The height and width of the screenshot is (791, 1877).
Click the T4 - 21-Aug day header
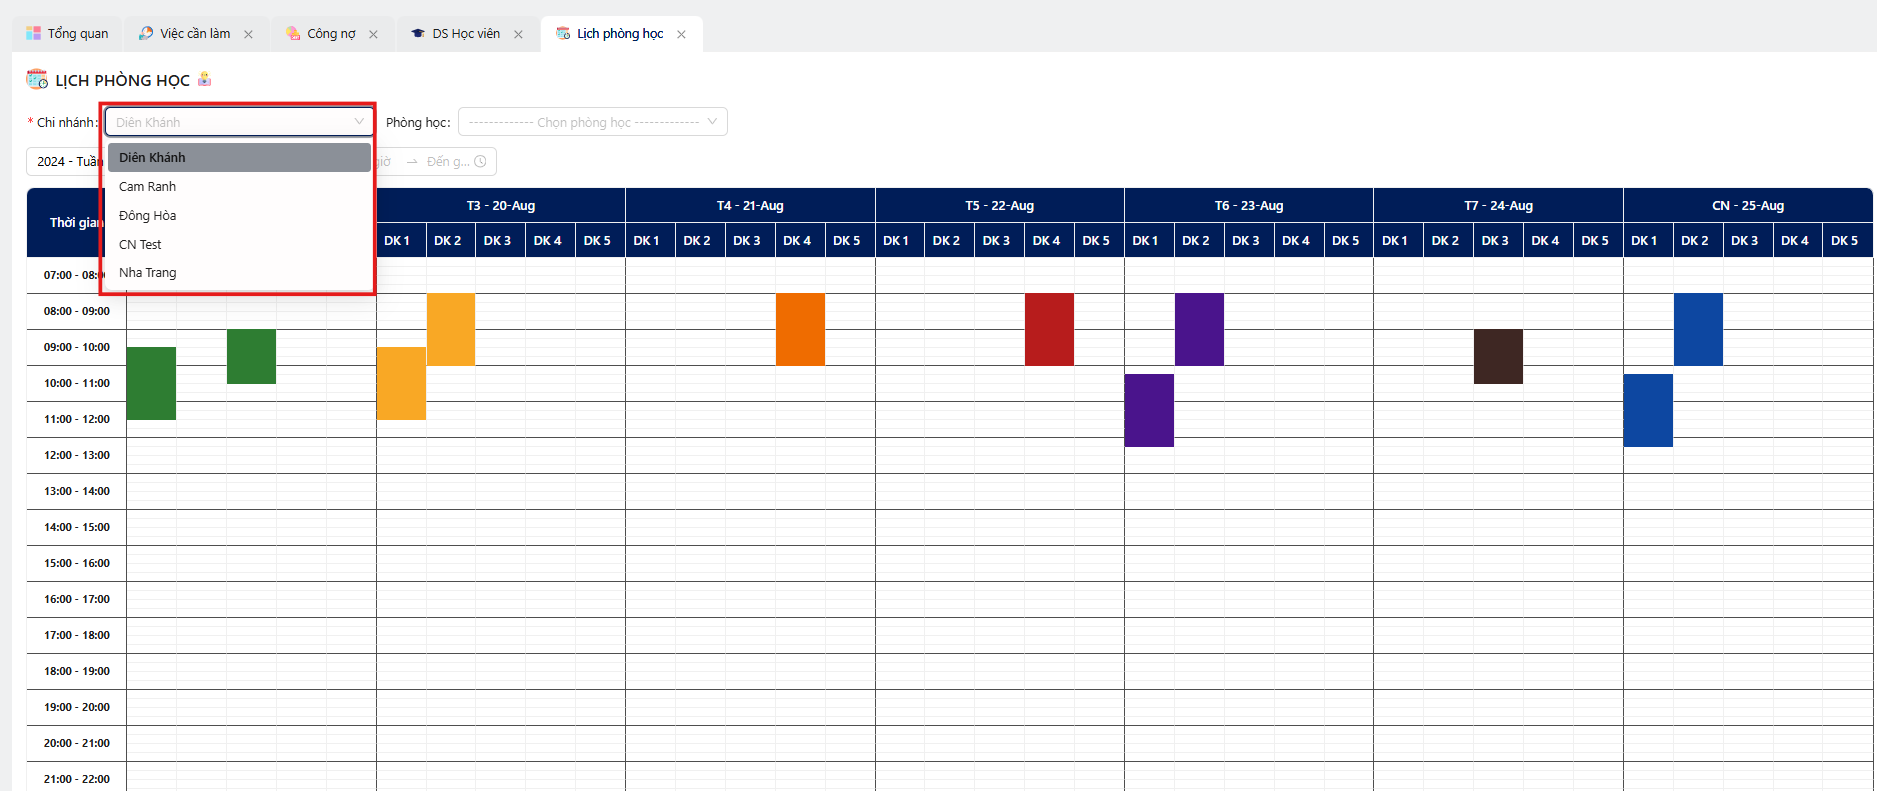tap(750, 205)
